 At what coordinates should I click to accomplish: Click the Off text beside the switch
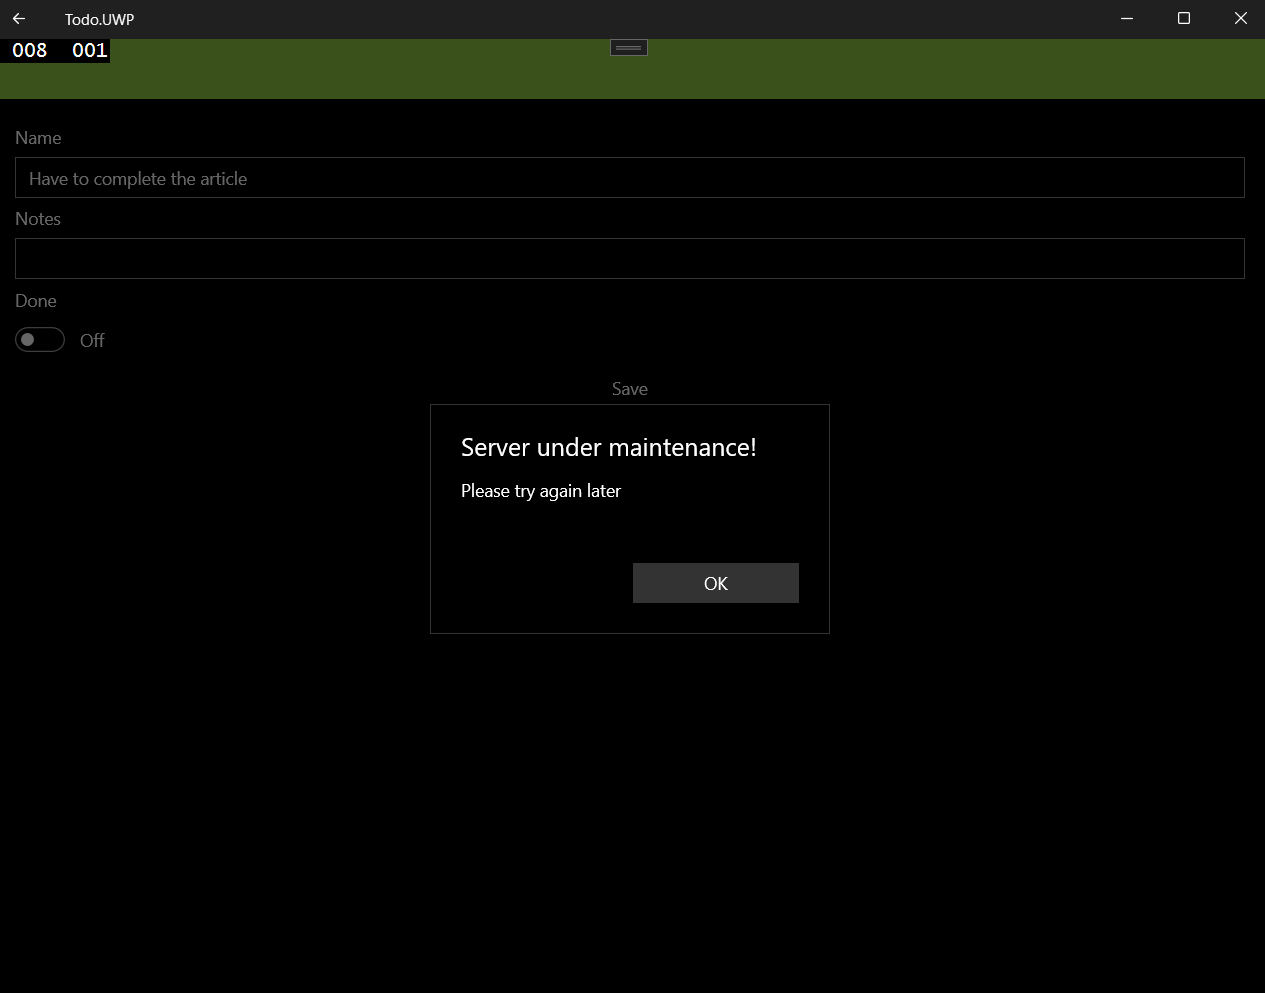point(92,341)
